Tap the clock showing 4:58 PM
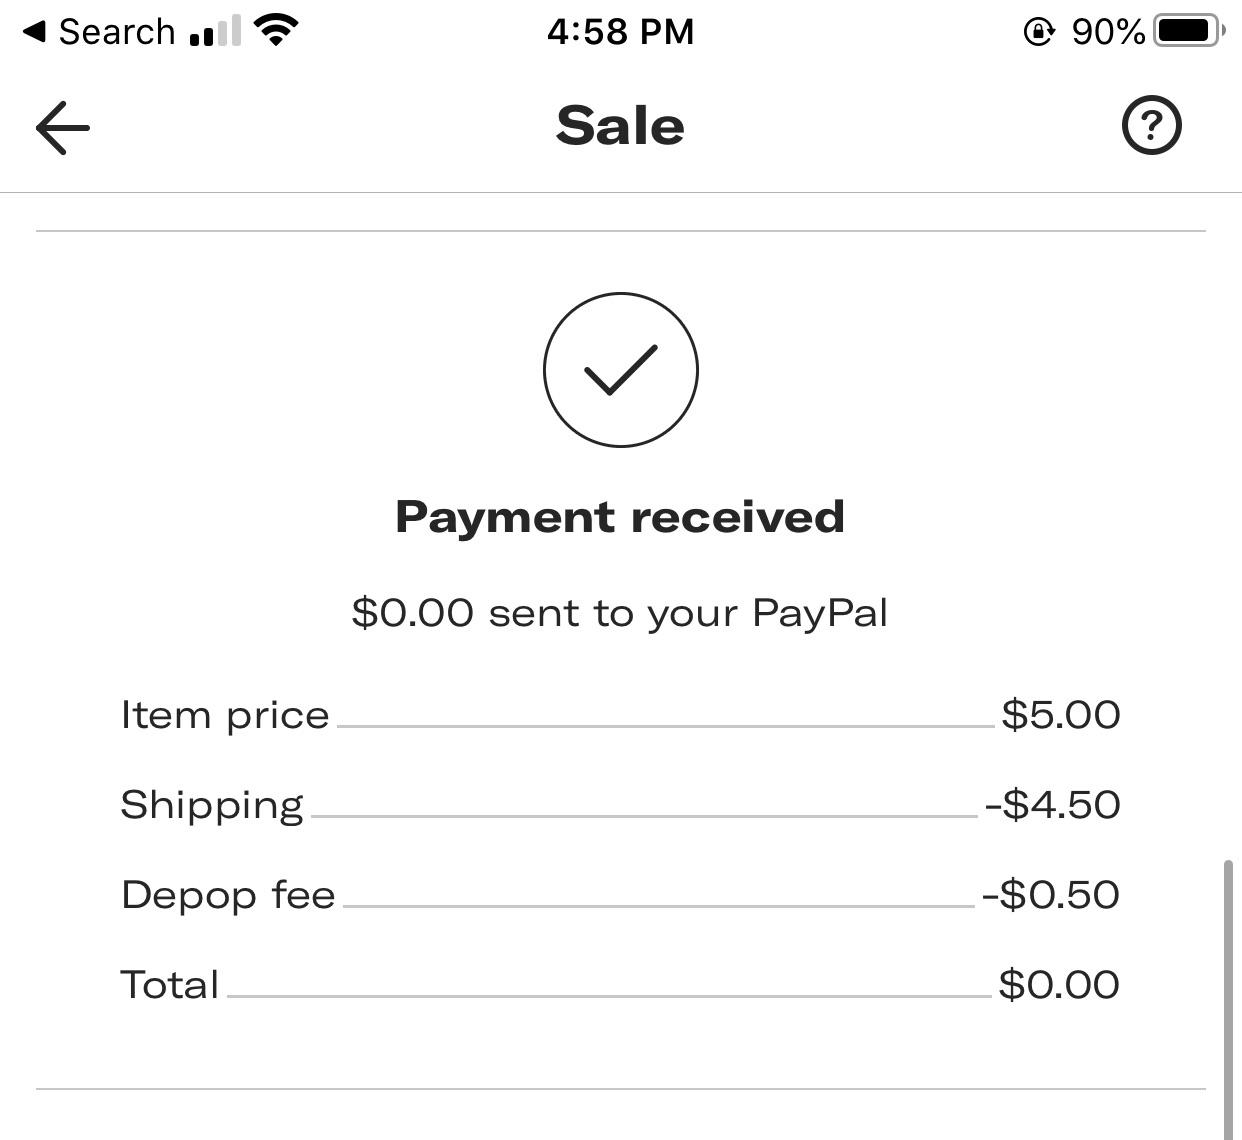The width and height of the screenshot is (1242, 1140). coord(620,31)
